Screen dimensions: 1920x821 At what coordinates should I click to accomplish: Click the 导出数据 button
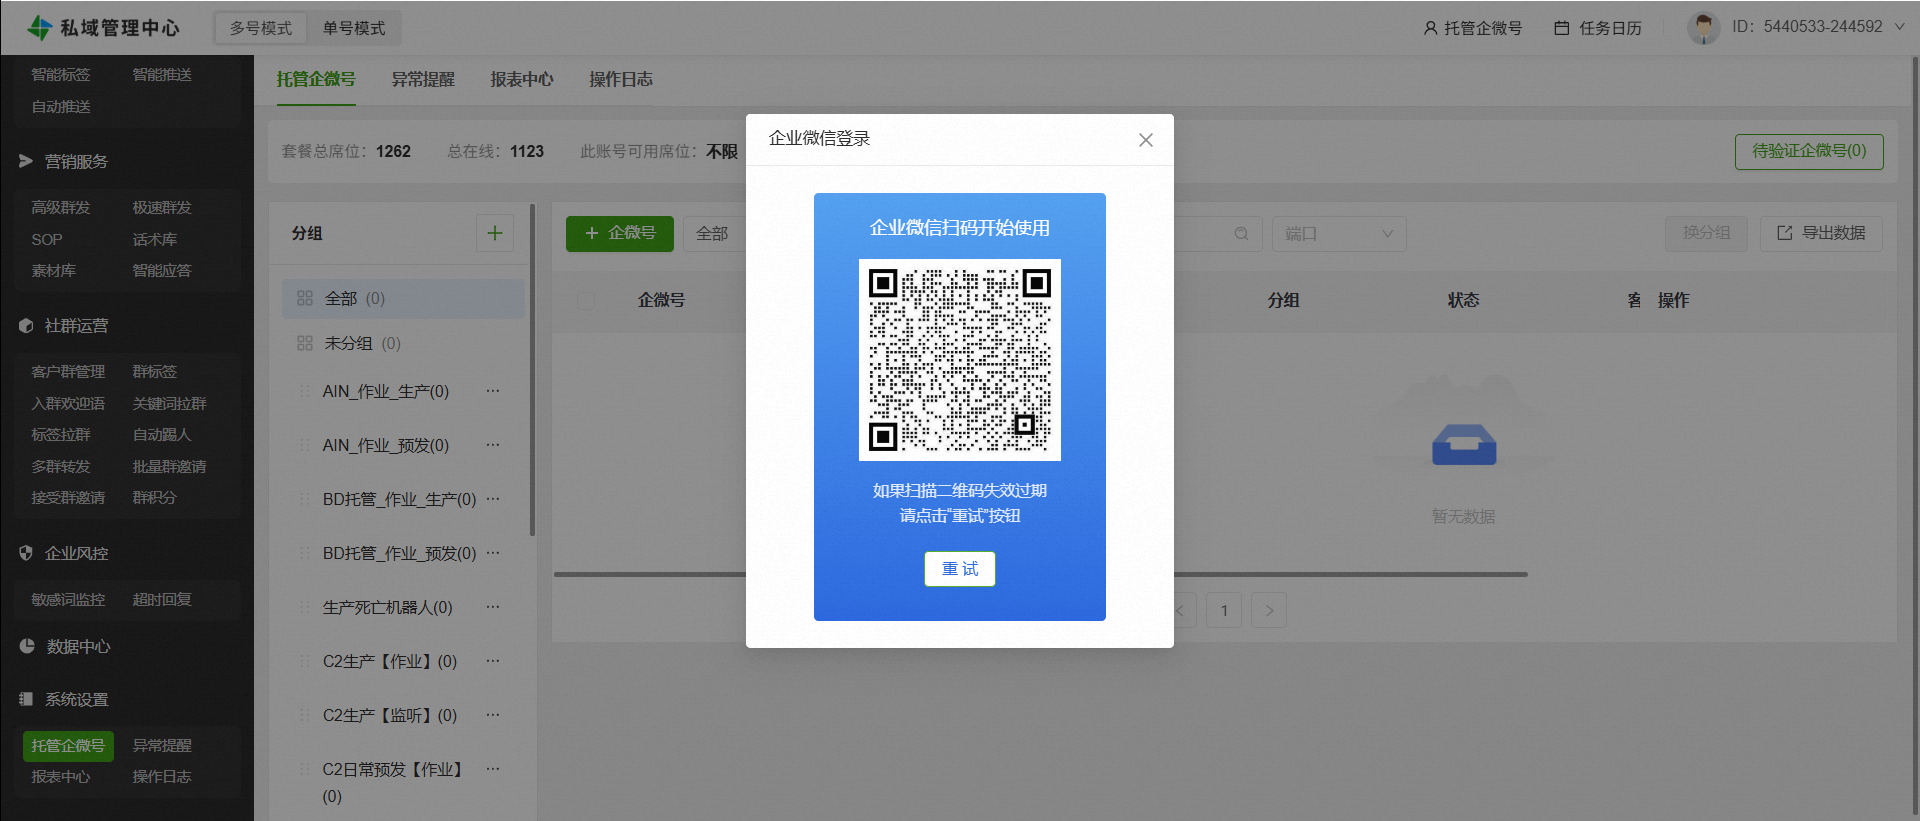pos(1821,233)
